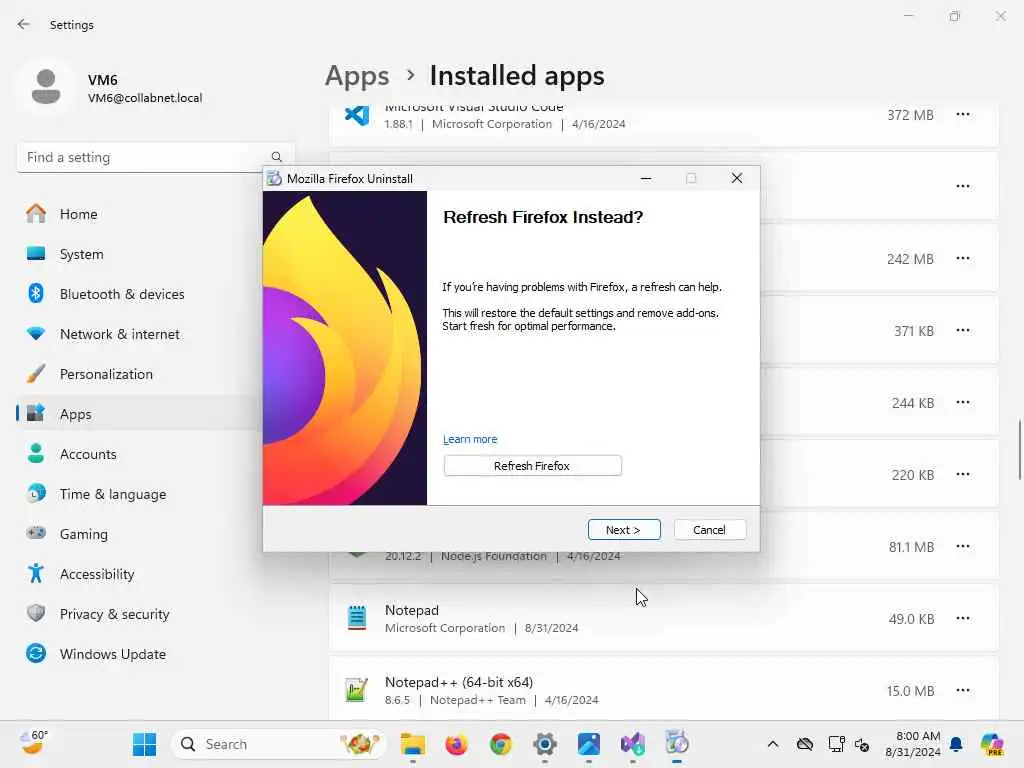
Task: Open Bluetooth & devices settings
Action: pyautogui.click(x=140, y=294)
